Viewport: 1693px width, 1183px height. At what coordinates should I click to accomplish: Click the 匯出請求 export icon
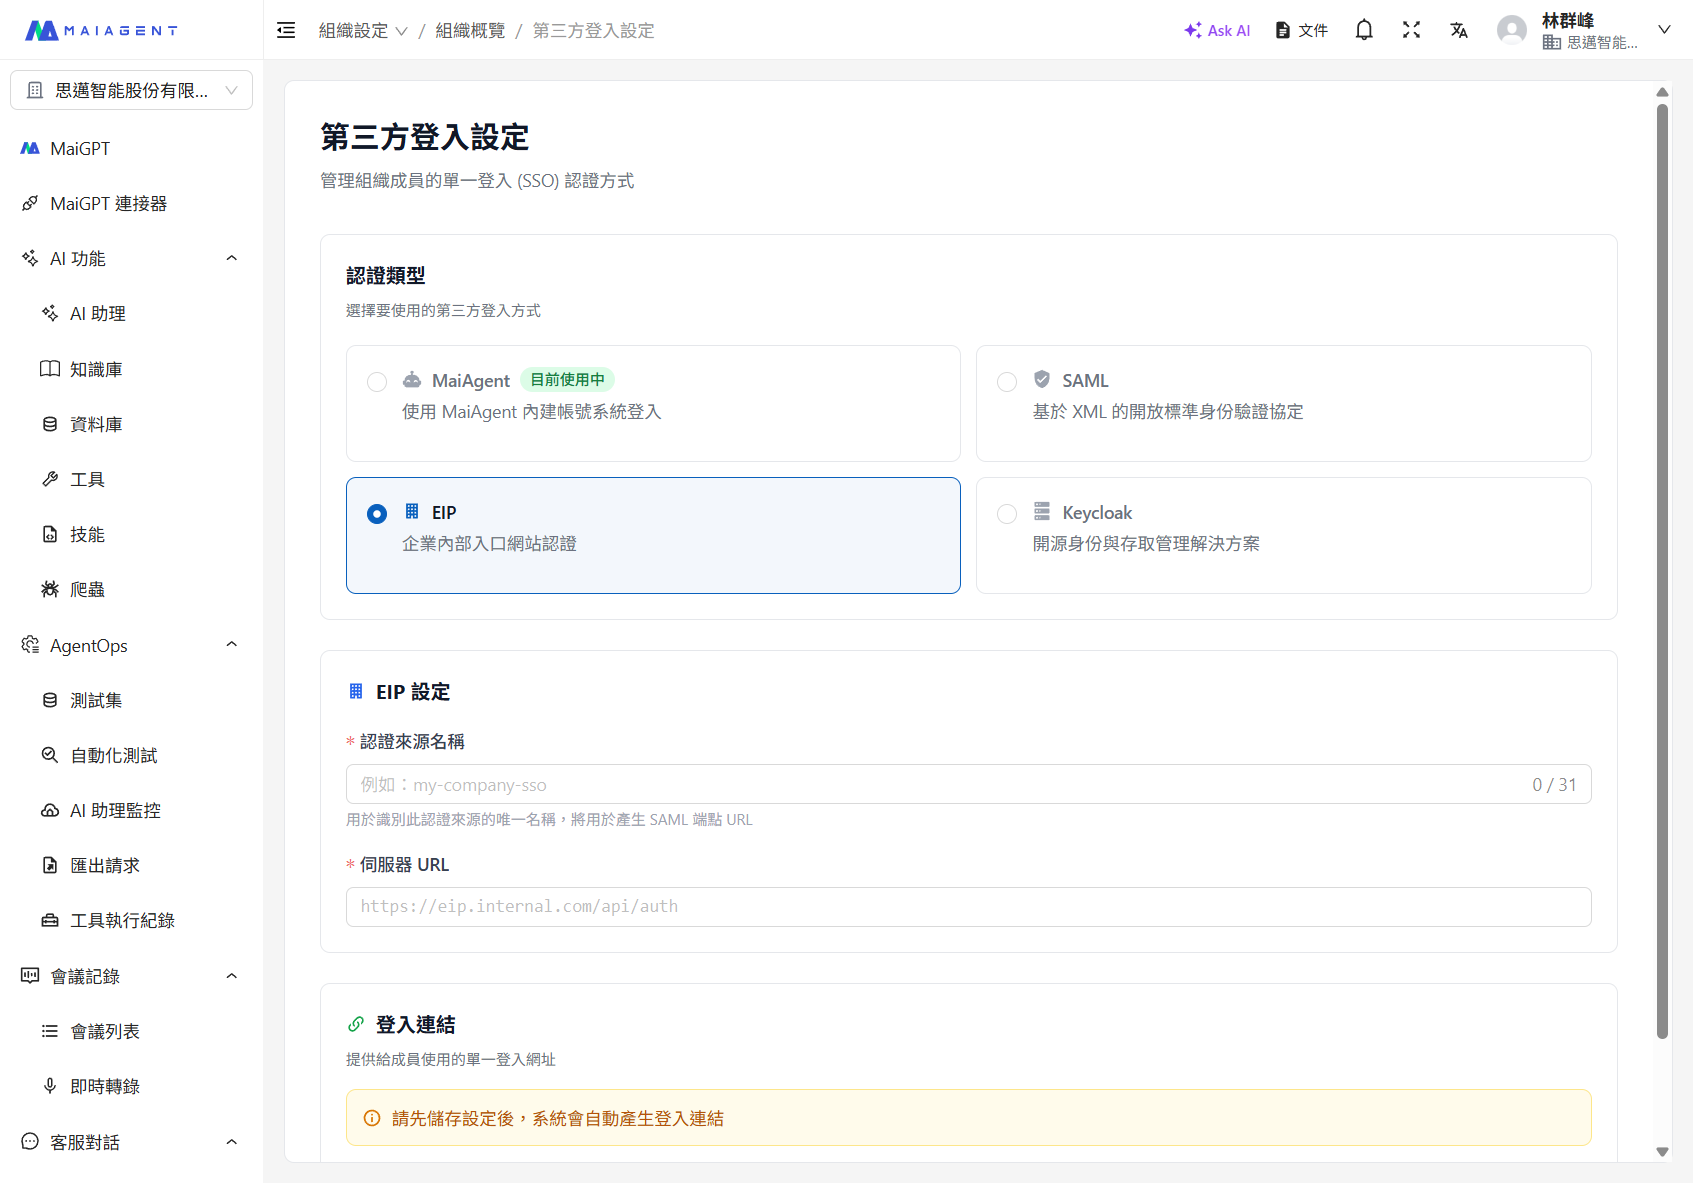(50, 865)
